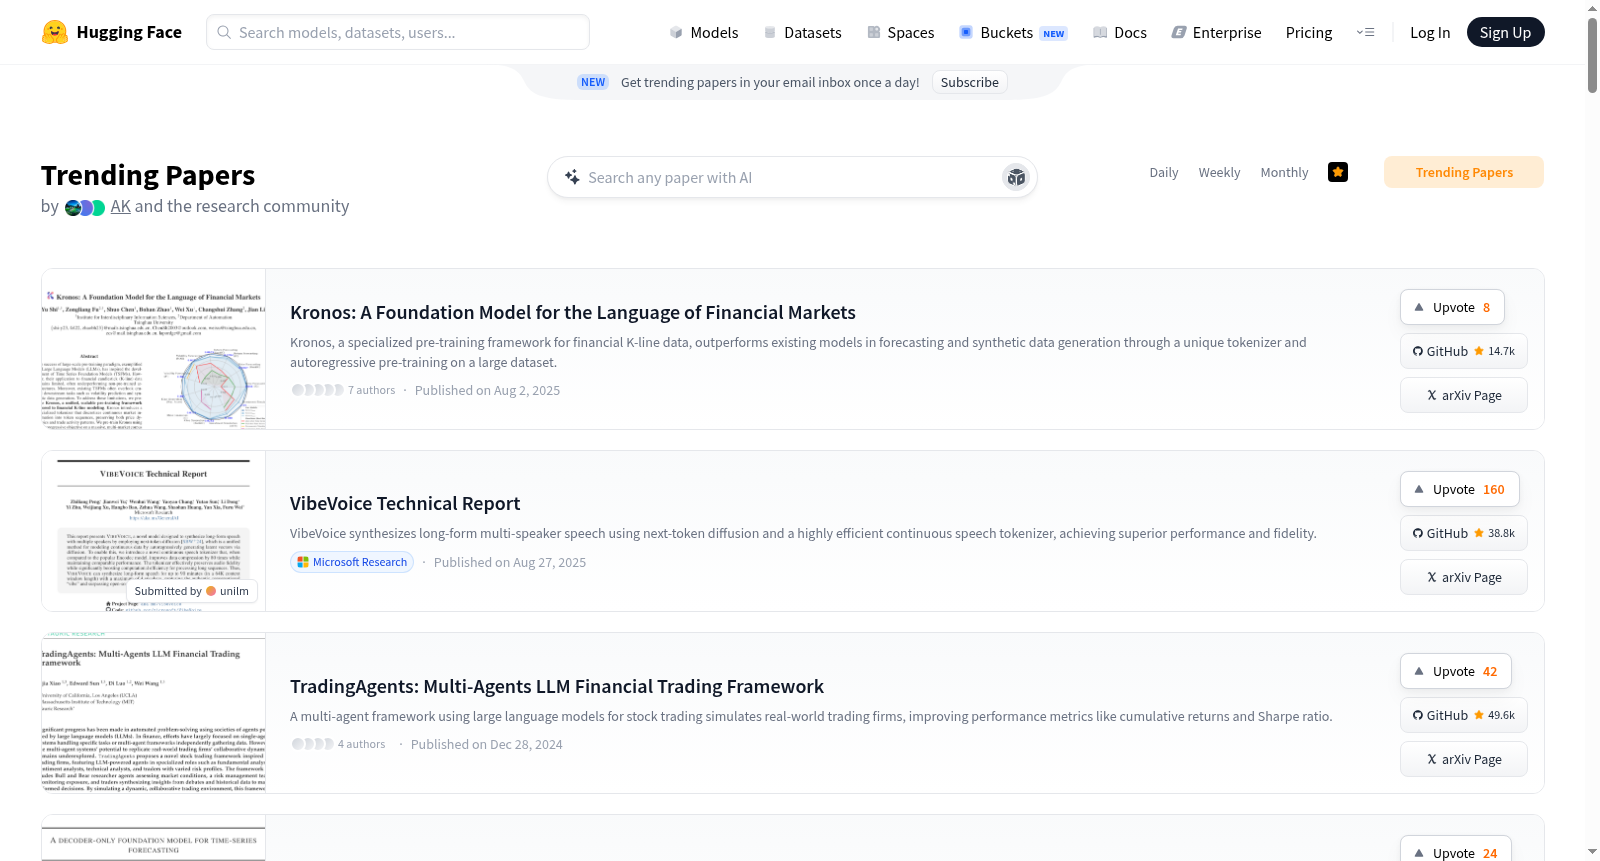The width and height of the screenshot is (1600, 861).
Task: Open the Models navigation item
Action: tap(704, 32)
